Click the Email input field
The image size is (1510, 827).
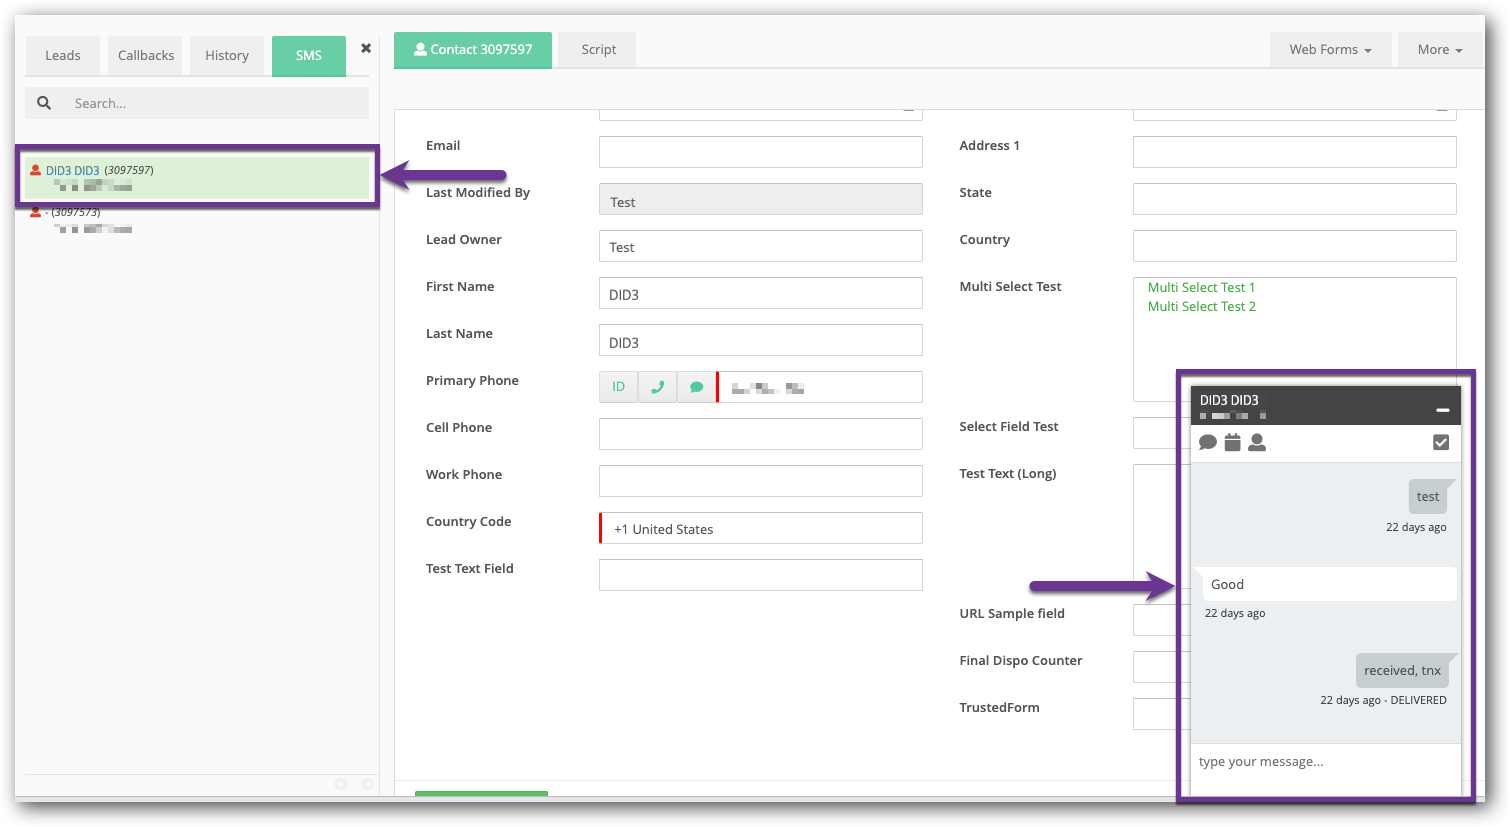(760, 152)
